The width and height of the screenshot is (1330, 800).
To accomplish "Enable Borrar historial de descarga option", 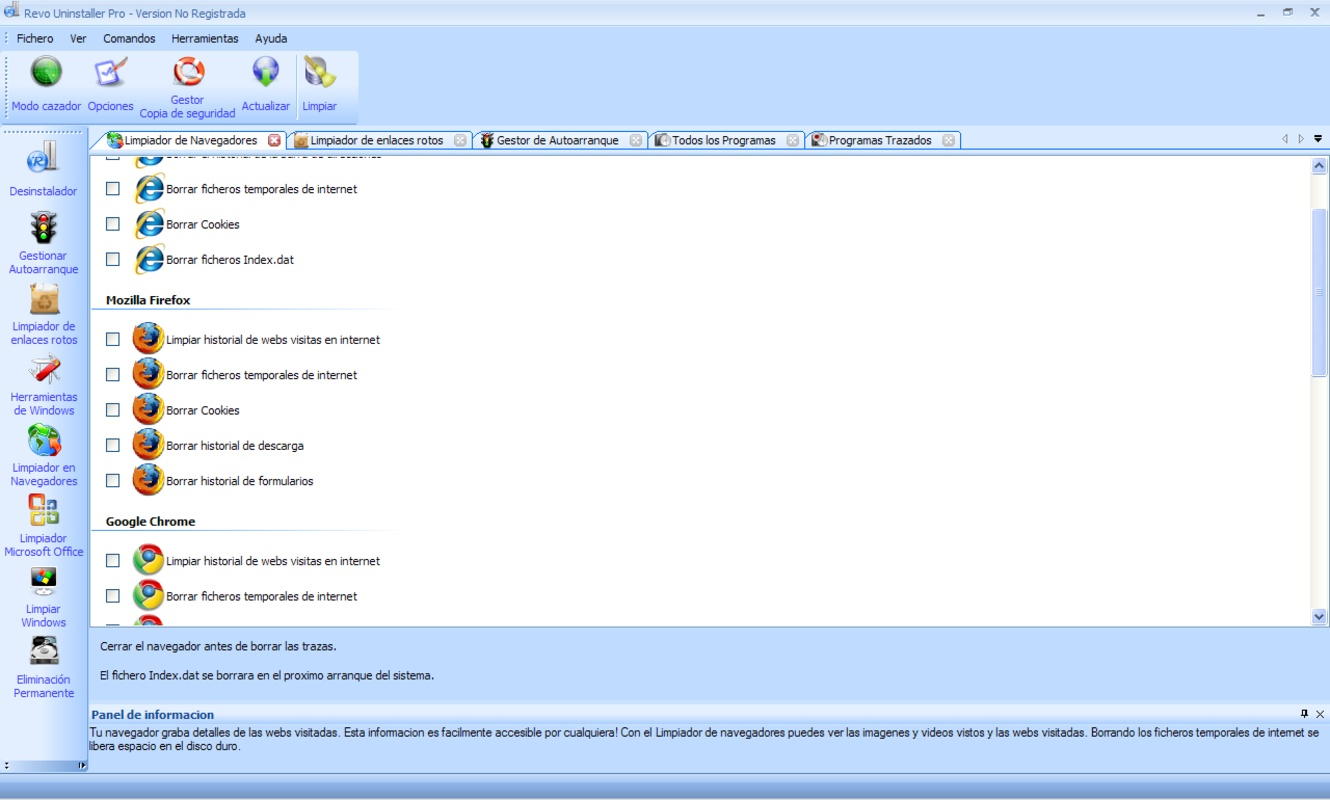I will point(112,444).
